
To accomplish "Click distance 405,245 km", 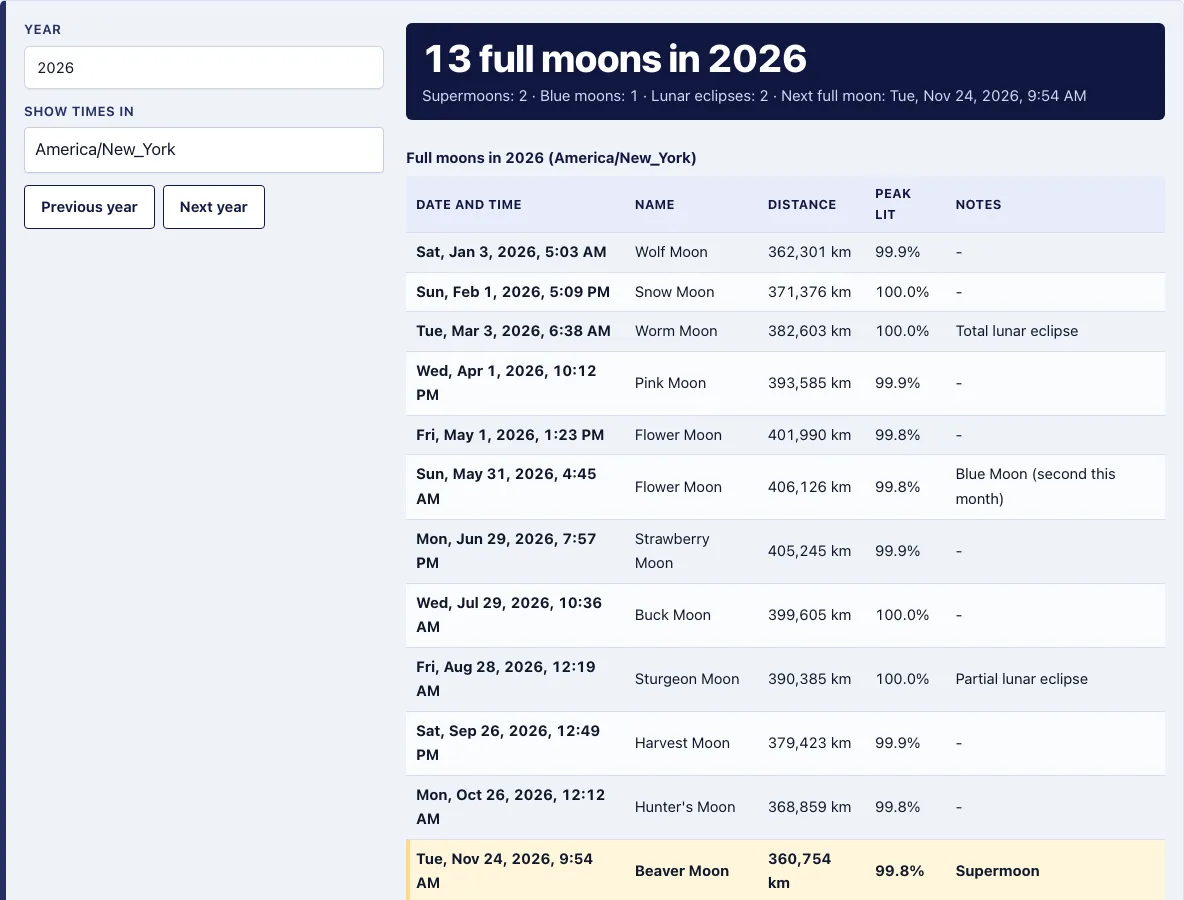I will pyautogui.click(x=809, y=551).
